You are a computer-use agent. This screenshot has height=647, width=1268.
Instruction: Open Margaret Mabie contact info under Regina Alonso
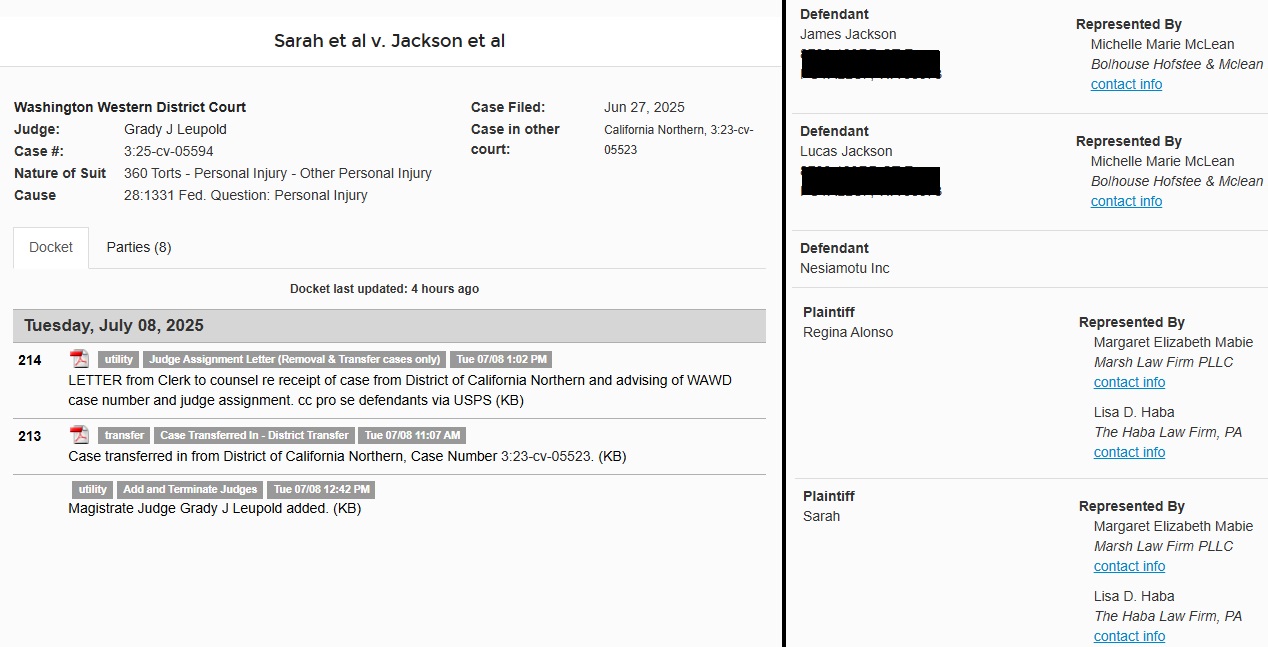[1129, 382]
